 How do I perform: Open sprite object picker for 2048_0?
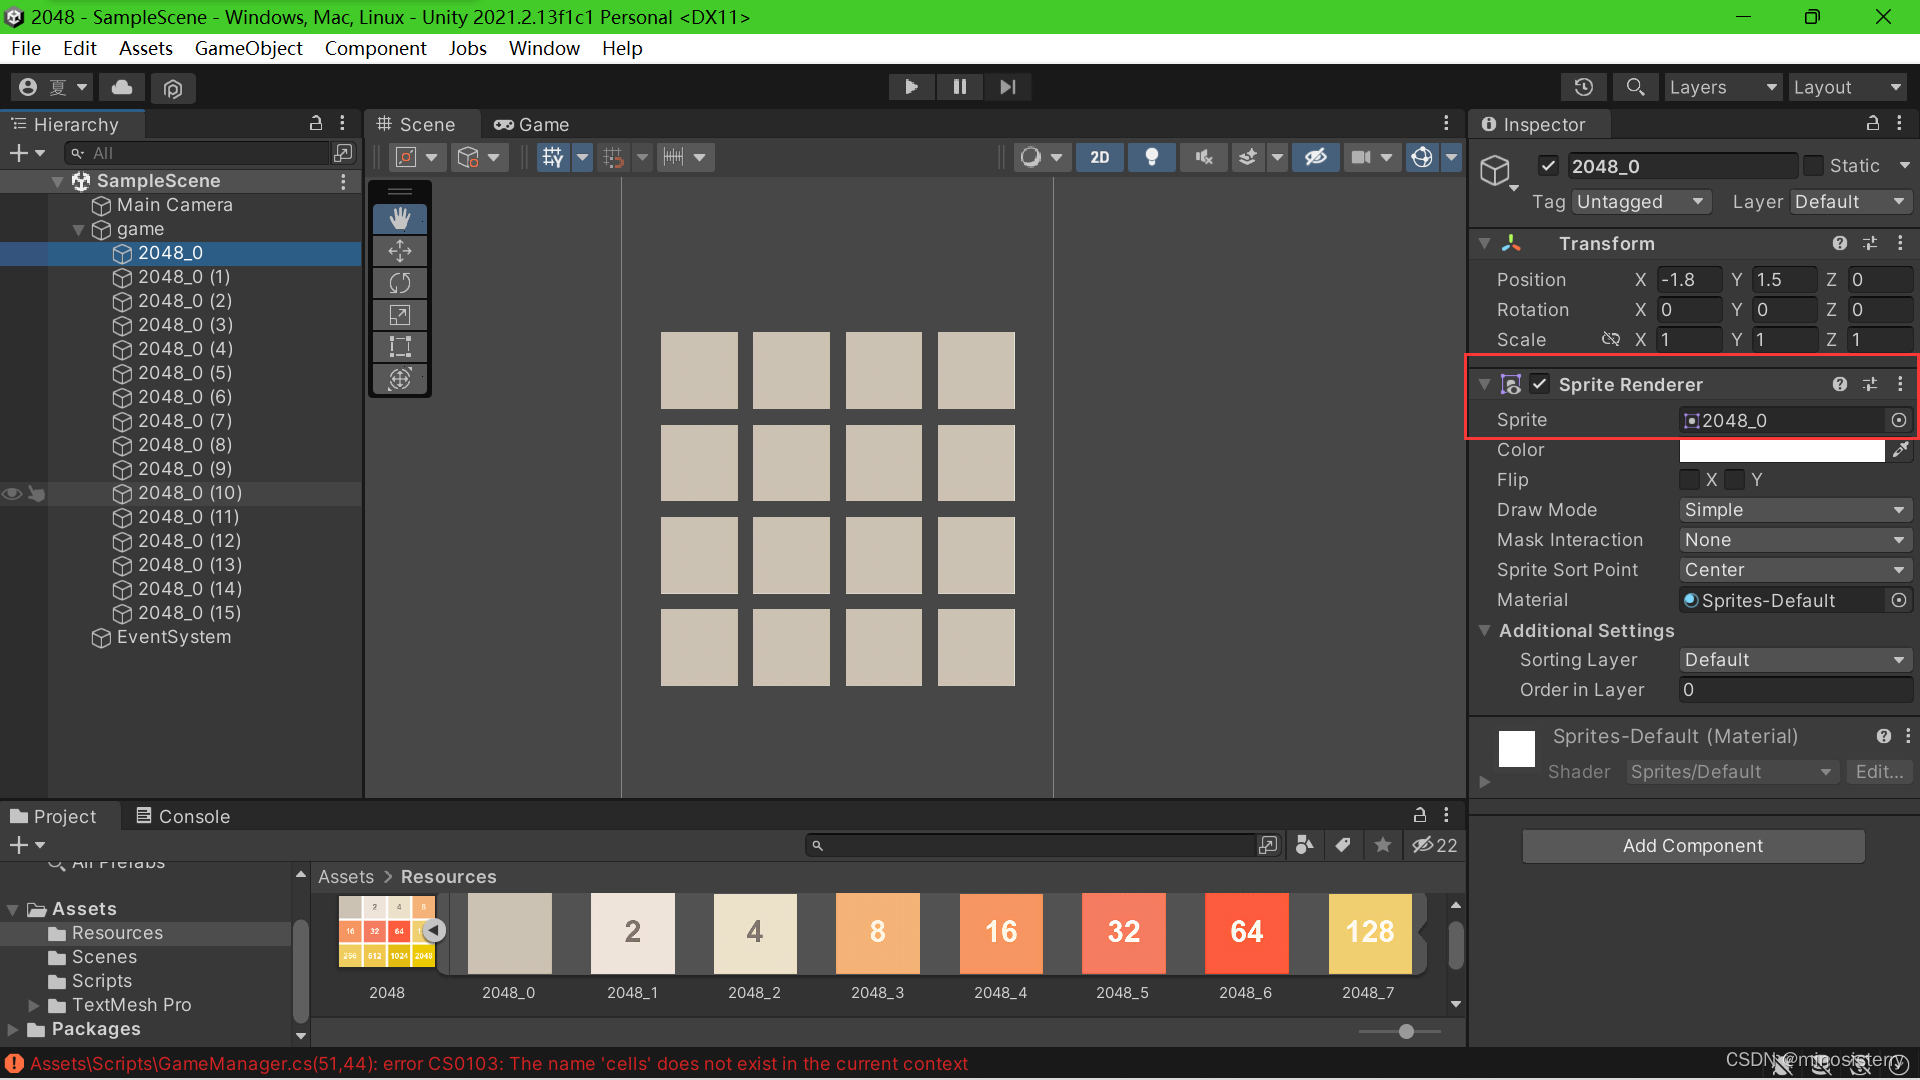coord(1898,420)
